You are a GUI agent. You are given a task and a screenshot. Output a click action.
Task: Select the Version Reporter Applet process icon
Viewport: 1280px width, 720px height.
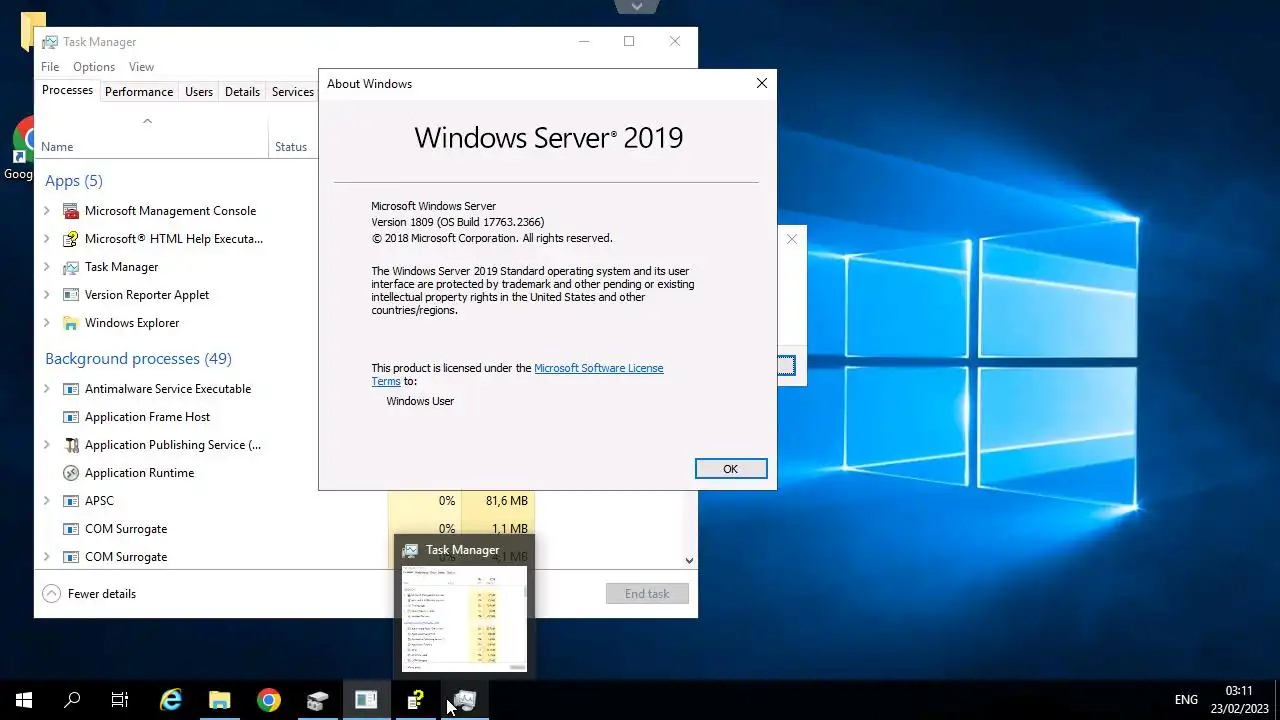tap(71, 295)
